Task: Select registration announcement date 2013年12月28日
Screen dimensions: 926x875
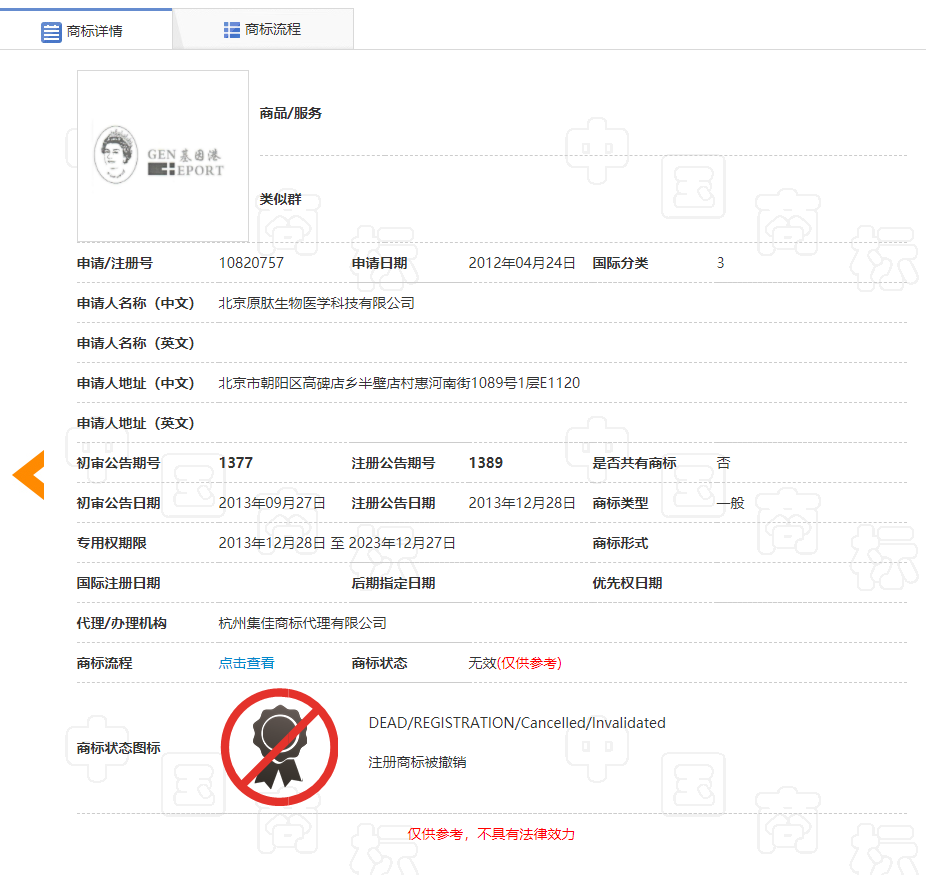Action: click(521, 503)
